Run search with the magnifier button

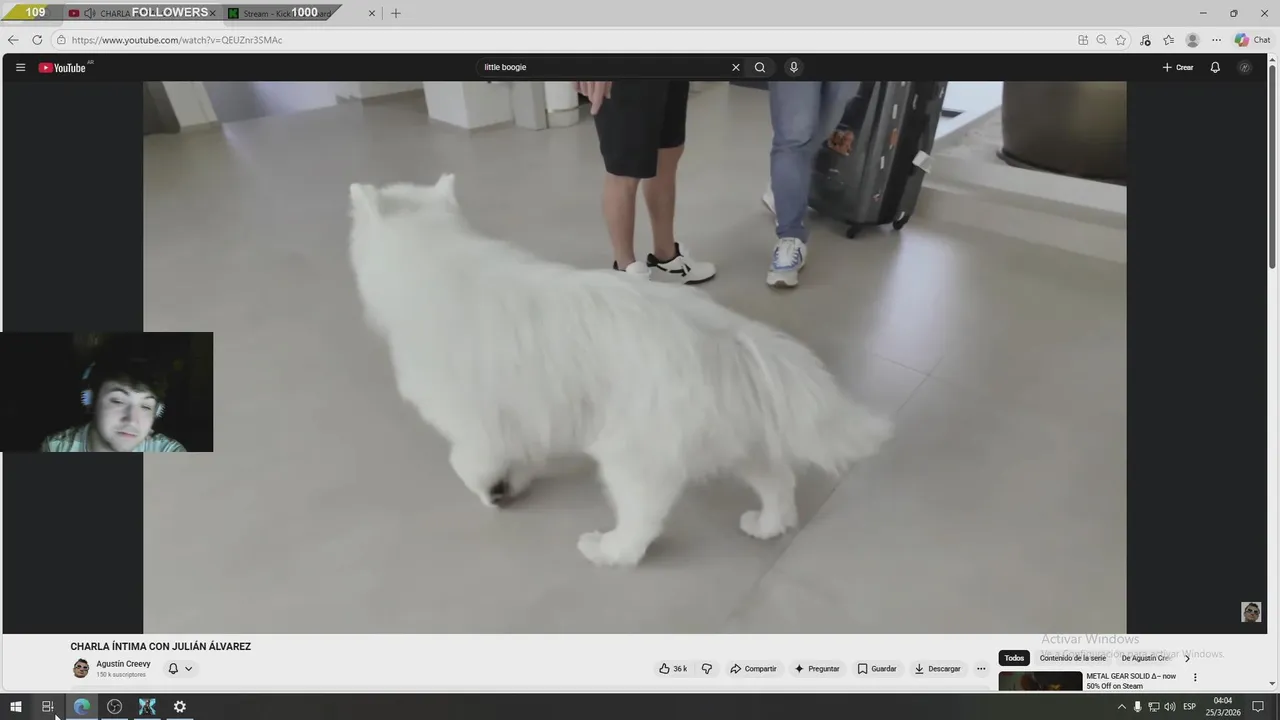point(760,67)
